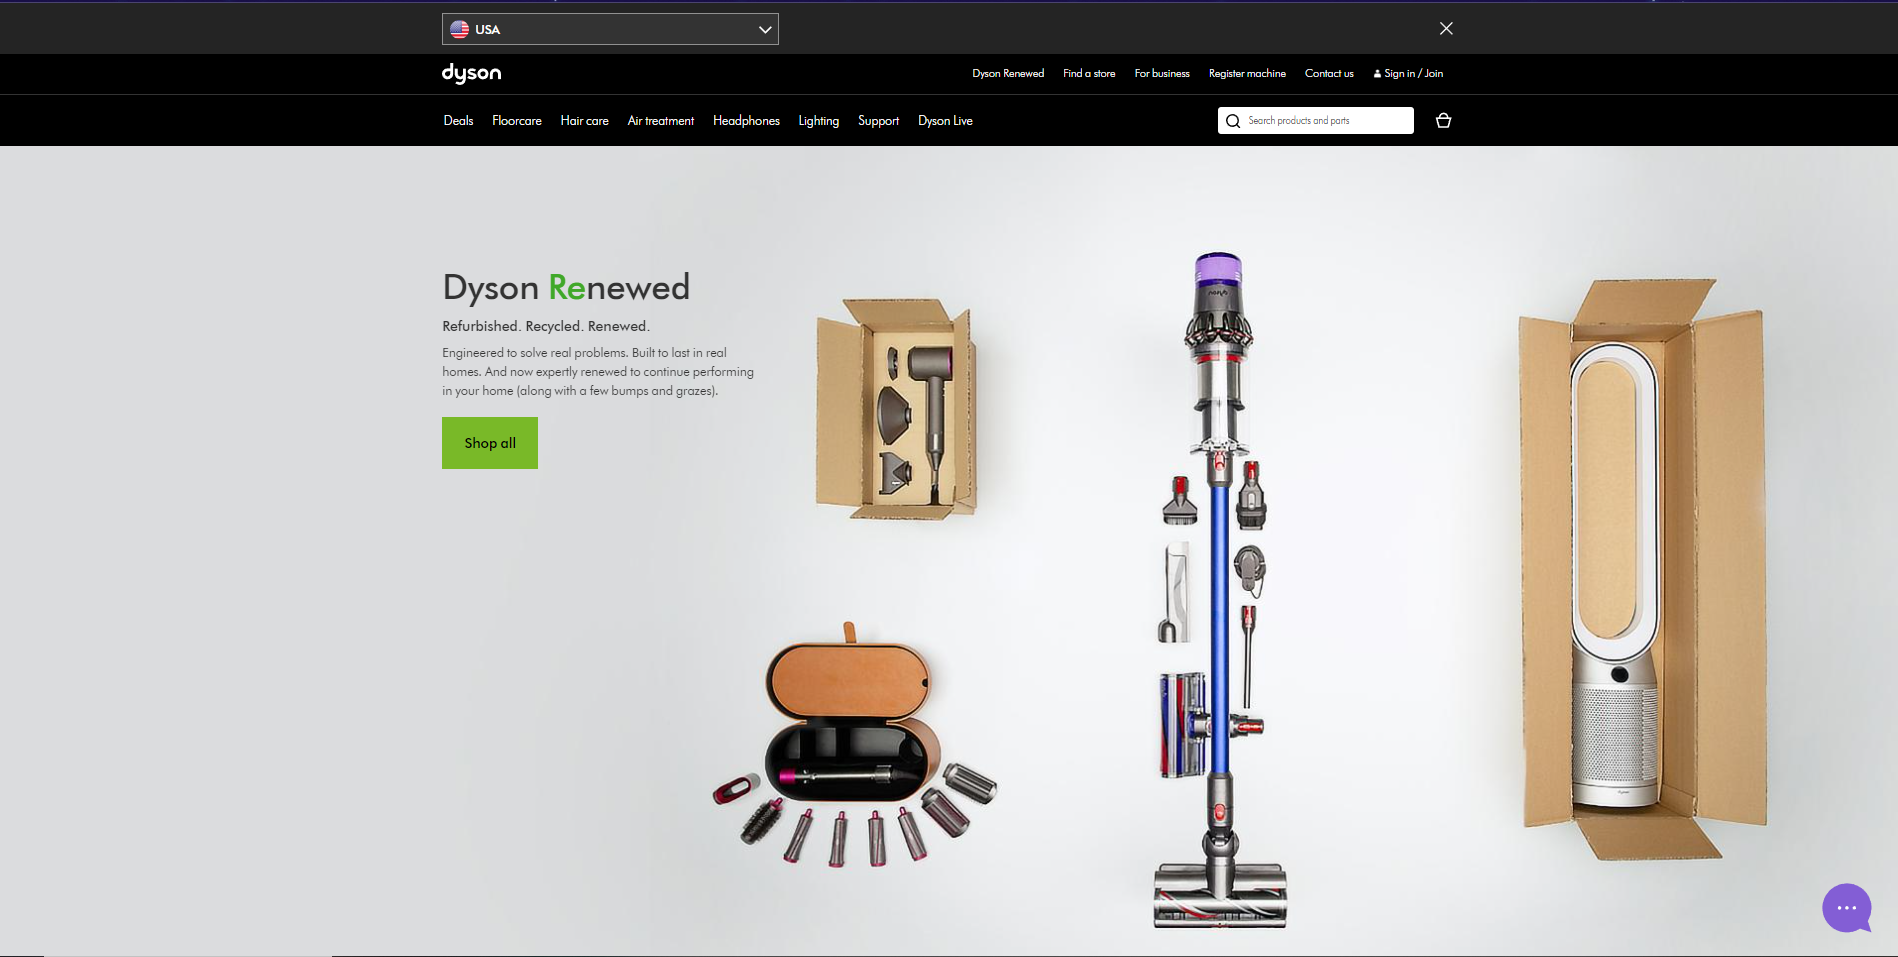Image resolution: width=1898 pixels, height=957 pixels.
Task: Click the search products and parts field
Action: point(1316,121)
